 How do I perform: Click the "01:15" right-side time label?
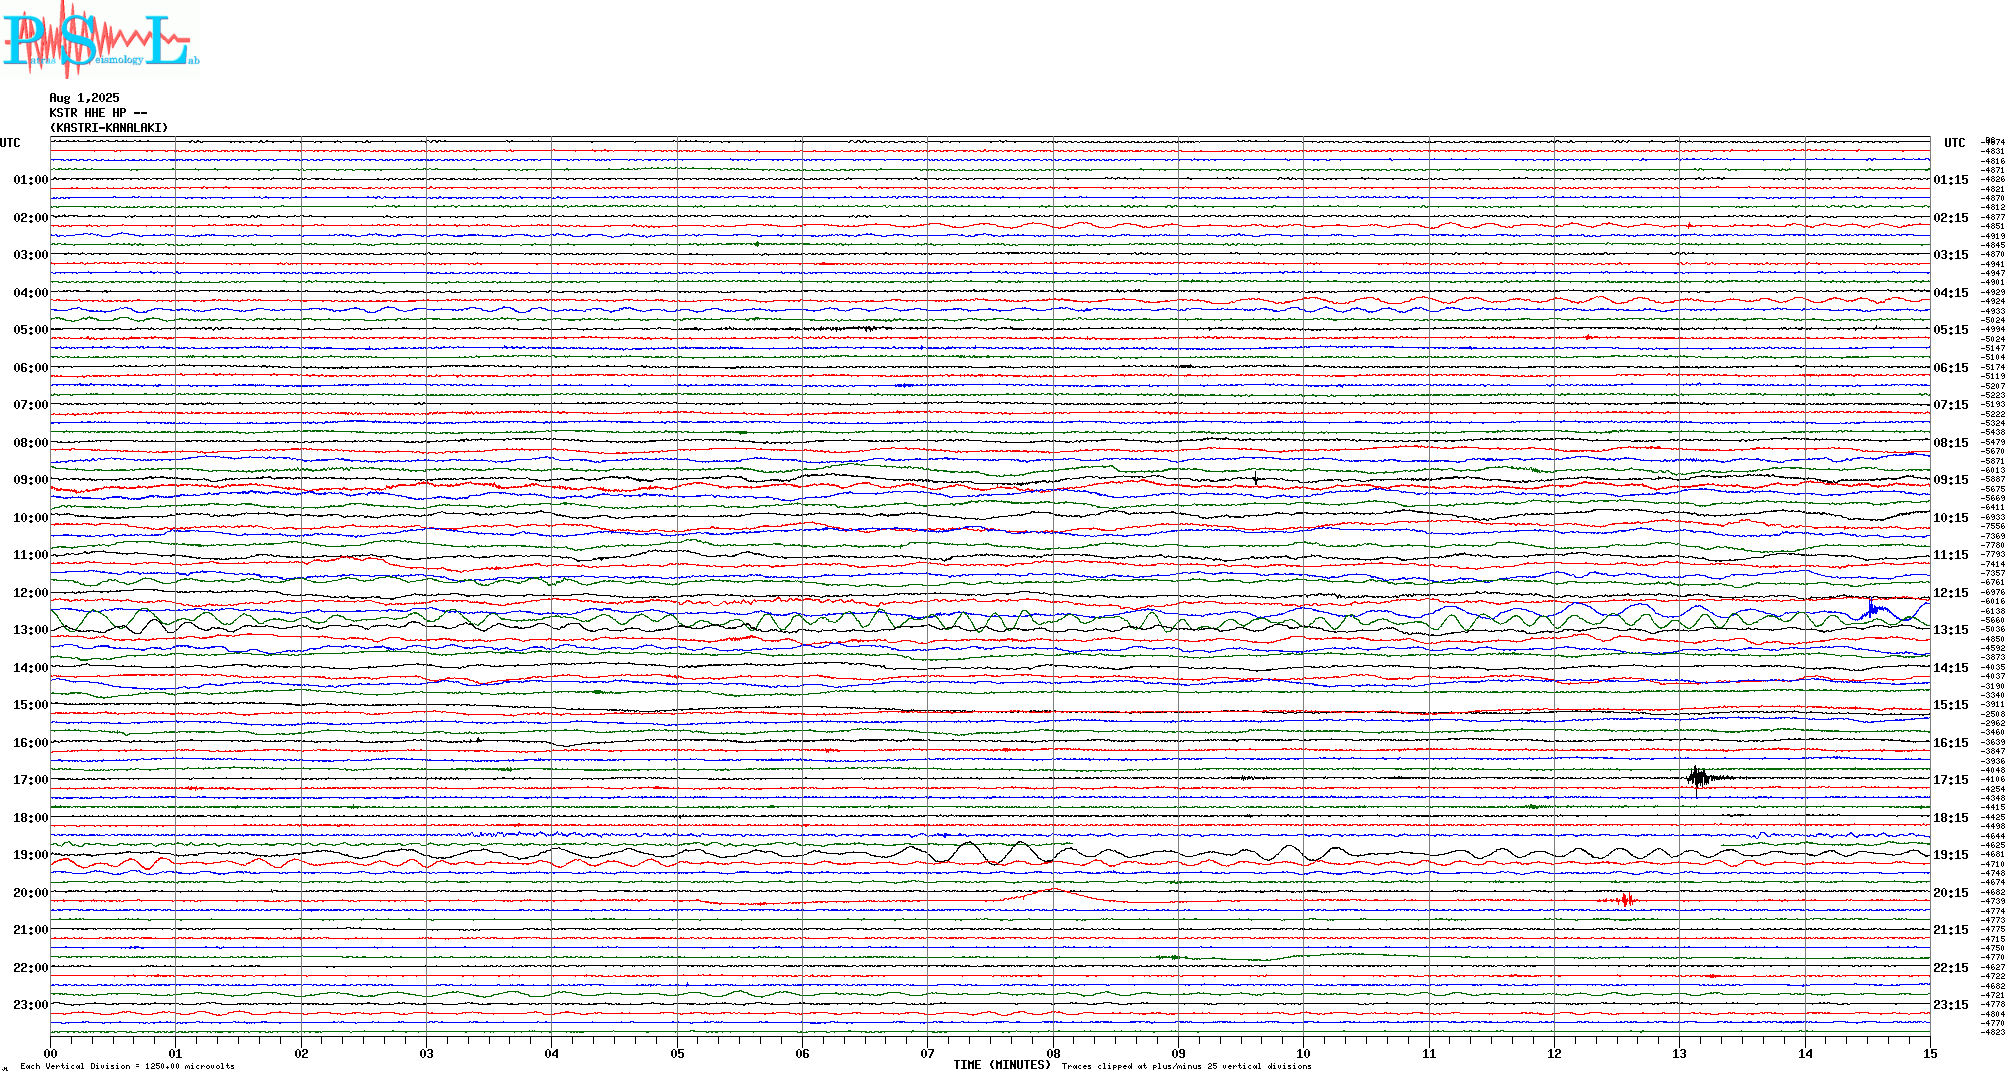pyautogui.click(x=1951, y=180)
